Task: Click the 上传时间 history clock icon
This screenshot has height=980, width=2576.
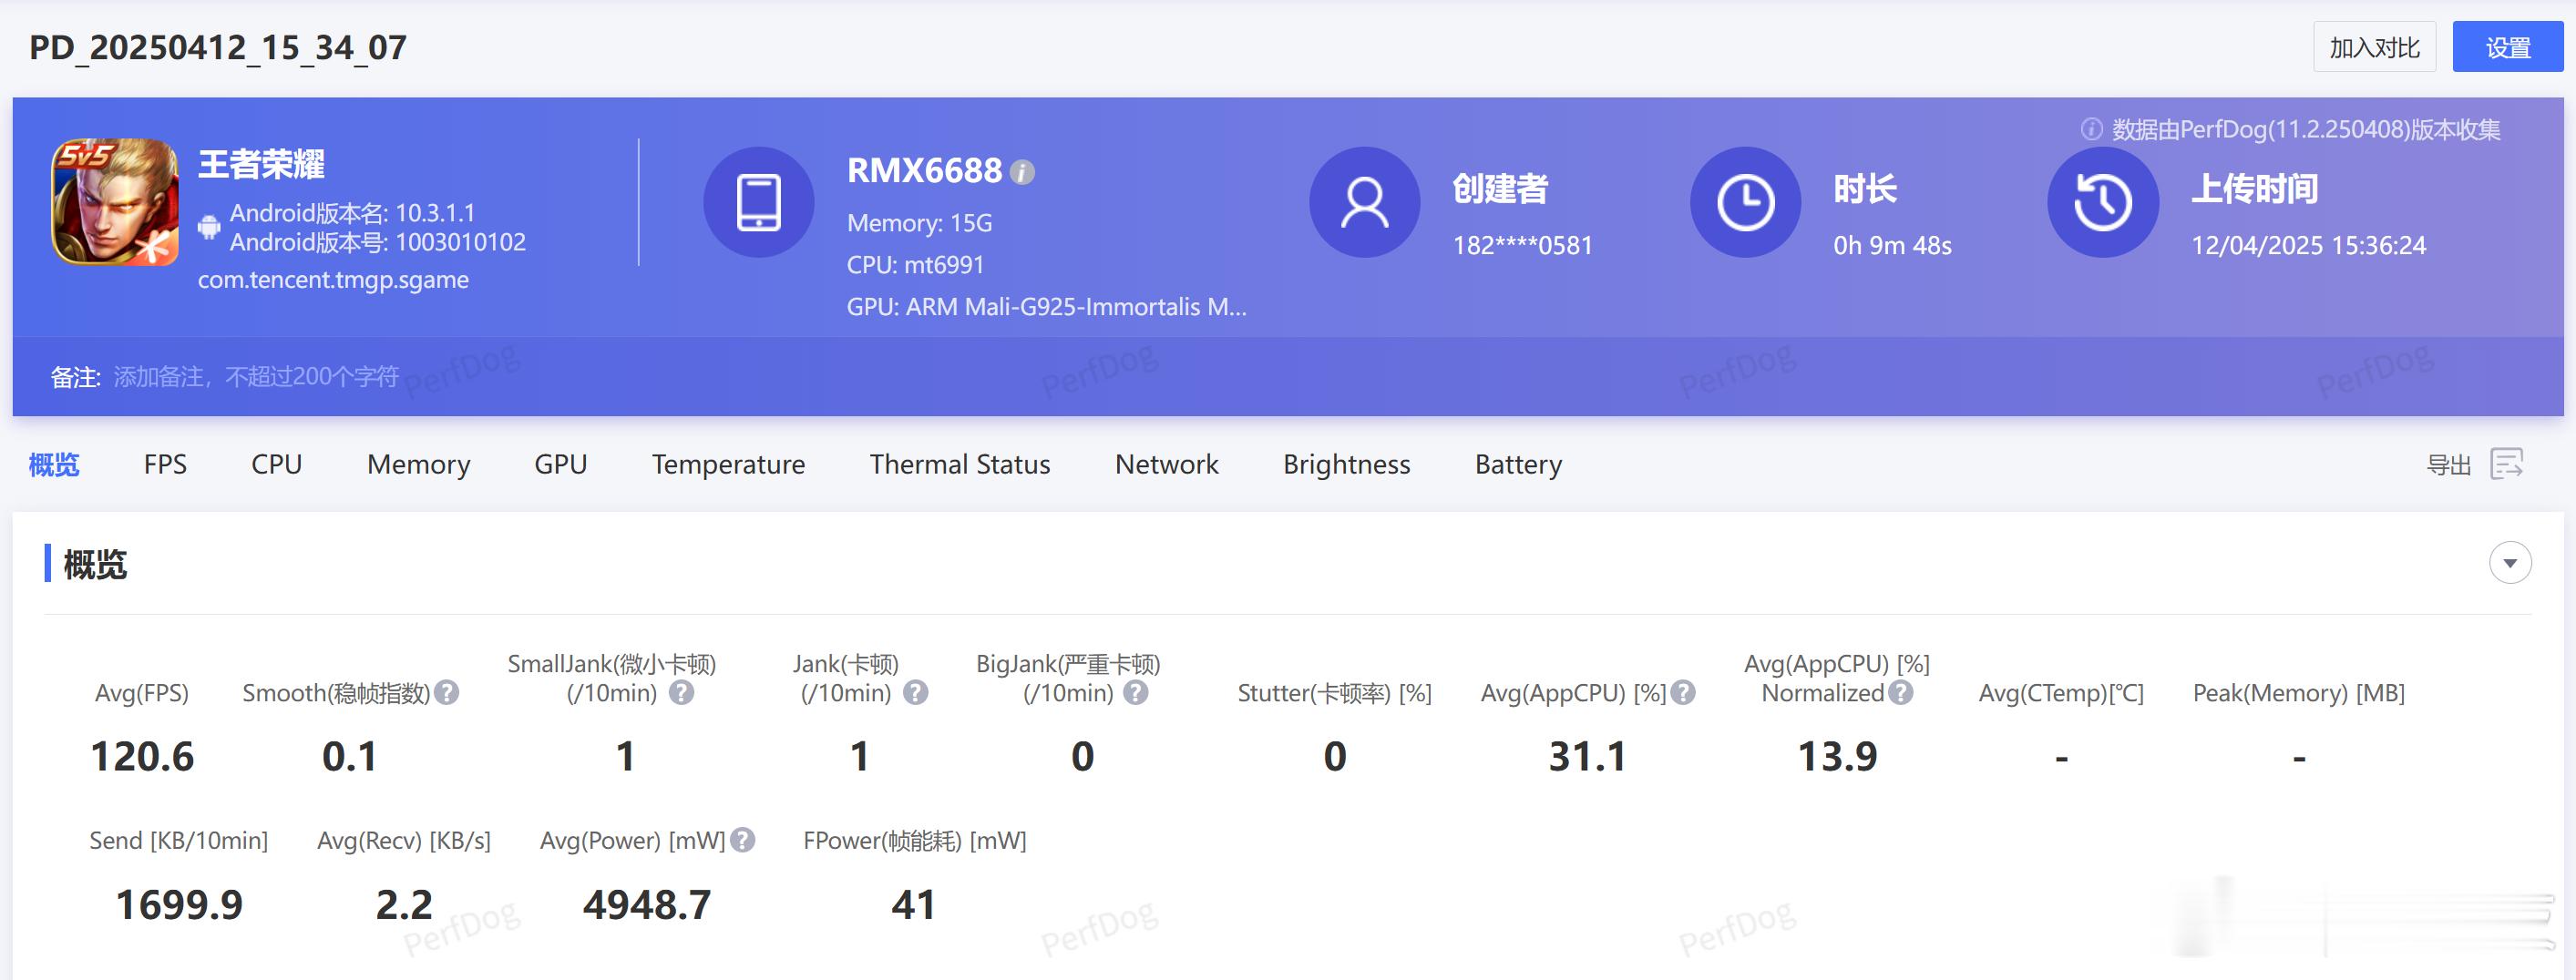Action: (x=2103, y=202)
